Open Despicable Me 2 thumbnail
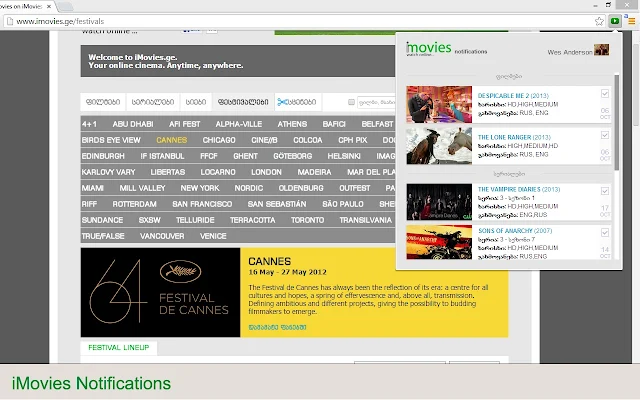Image resolution: width=640 pixels, height=400 pixels. [439, 104]
